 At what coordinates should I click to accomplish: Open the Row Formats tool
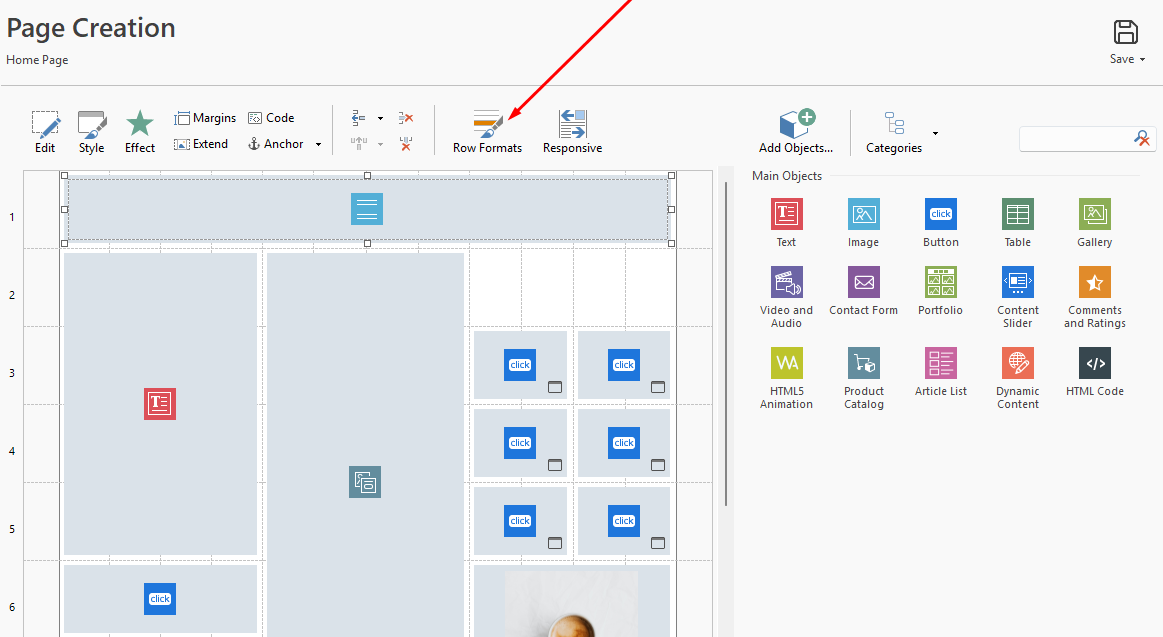[487, 132]
